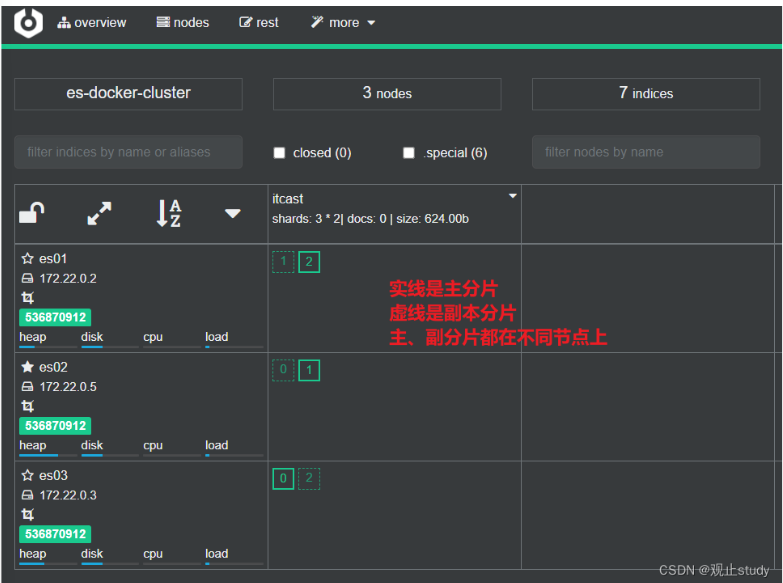Click es03 heap usage bar
783x583 pixels.
pos(48,564)
